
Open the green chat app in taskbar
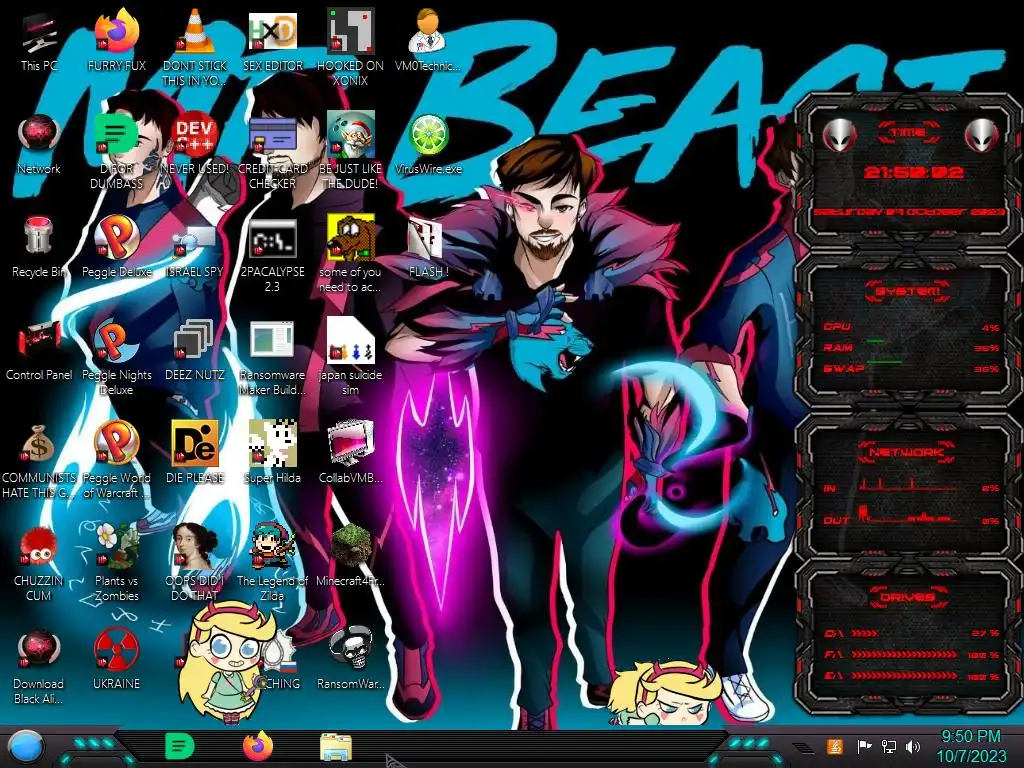pyautogui.click(x=179, y=746)
